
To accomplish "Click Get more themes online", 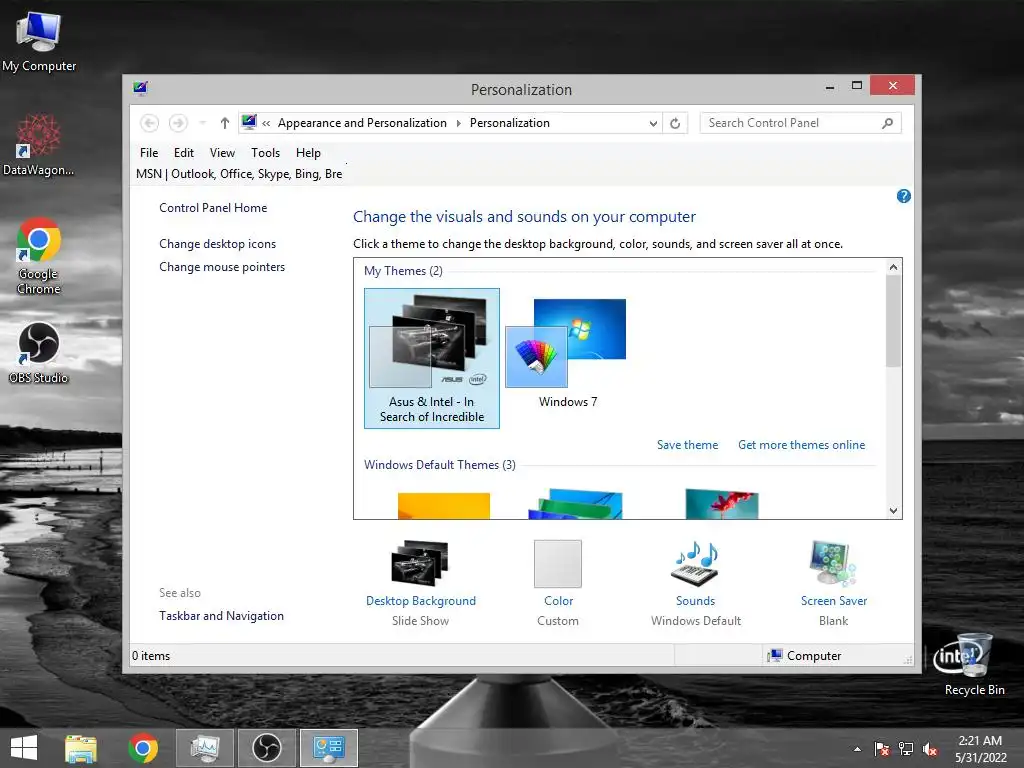I will [801, 445].
